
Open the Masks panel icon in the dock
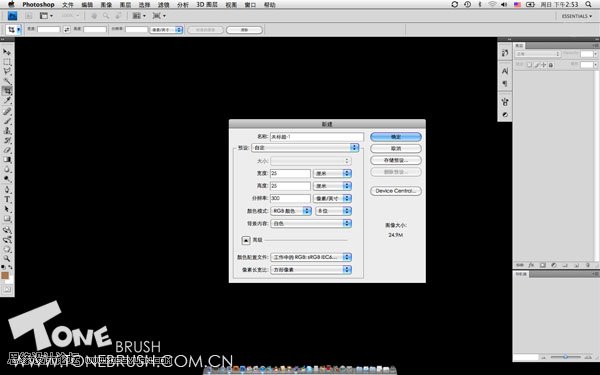point(505,114)
